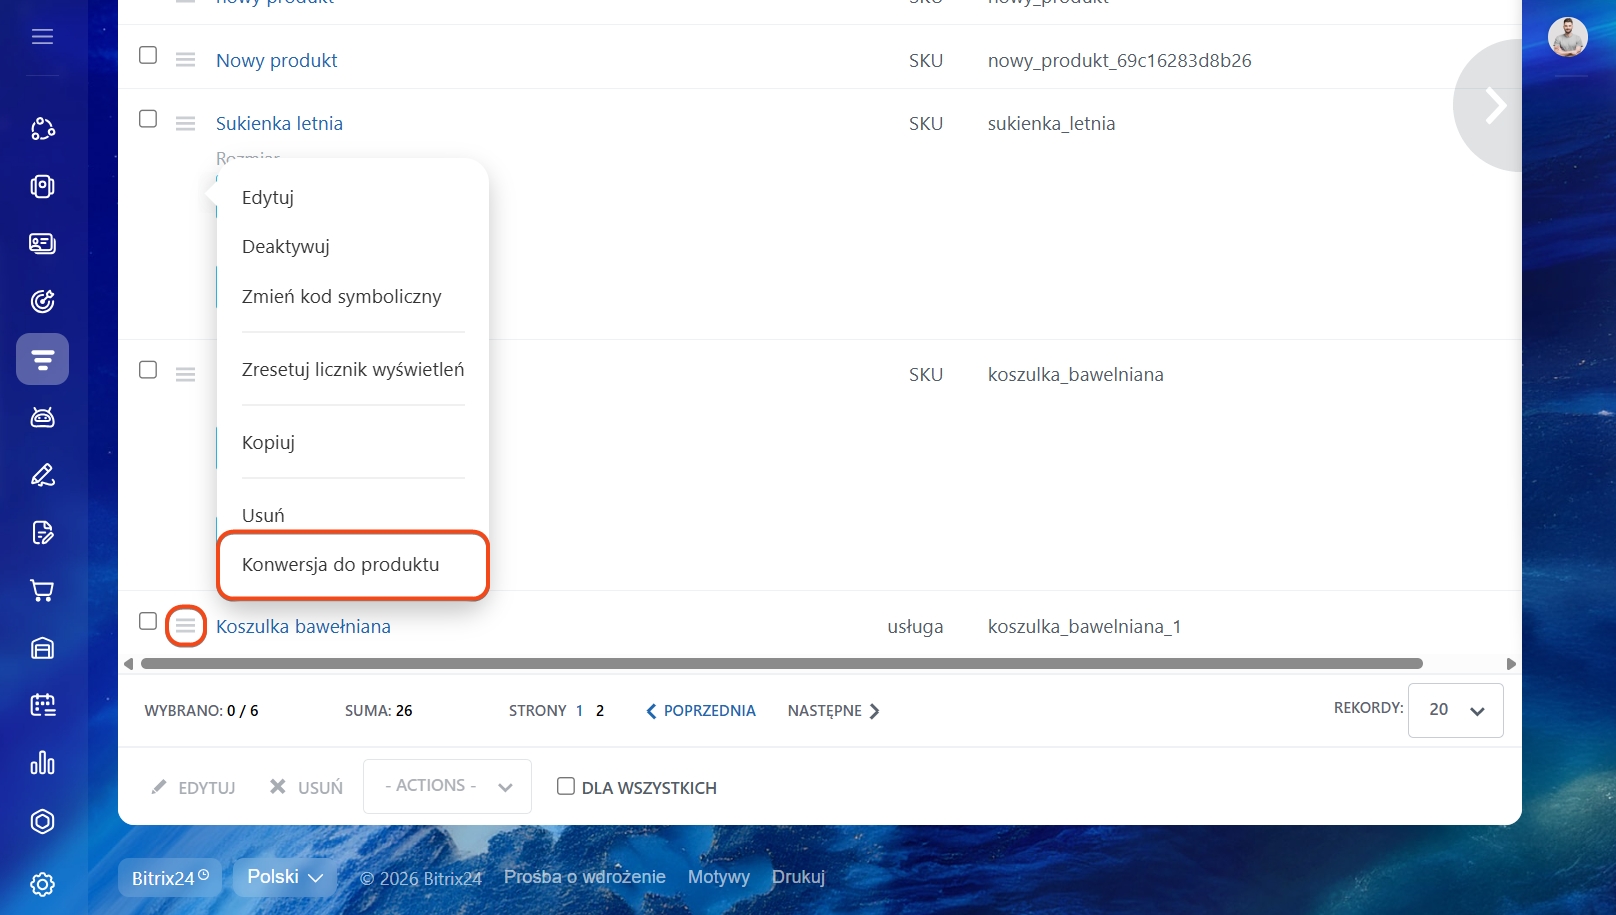Open the Polski language selector

[x=285, y=877]
